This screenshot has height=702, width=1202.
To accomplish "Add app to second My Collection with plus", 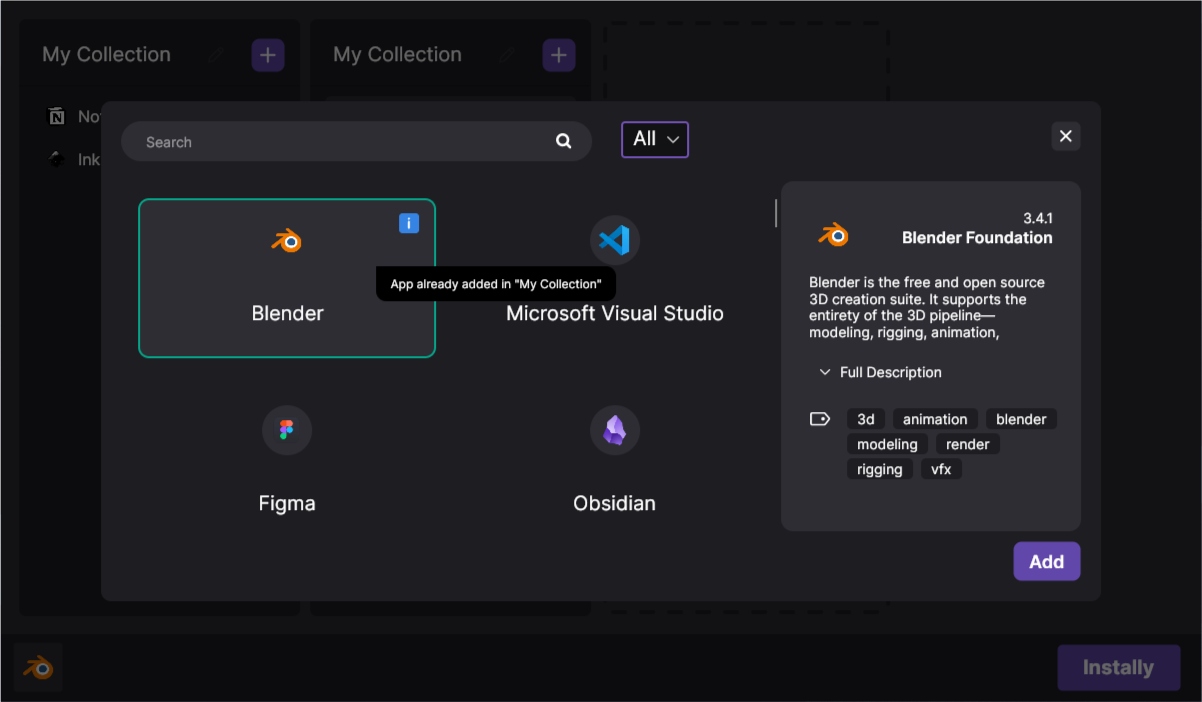I will click(559, 55).
